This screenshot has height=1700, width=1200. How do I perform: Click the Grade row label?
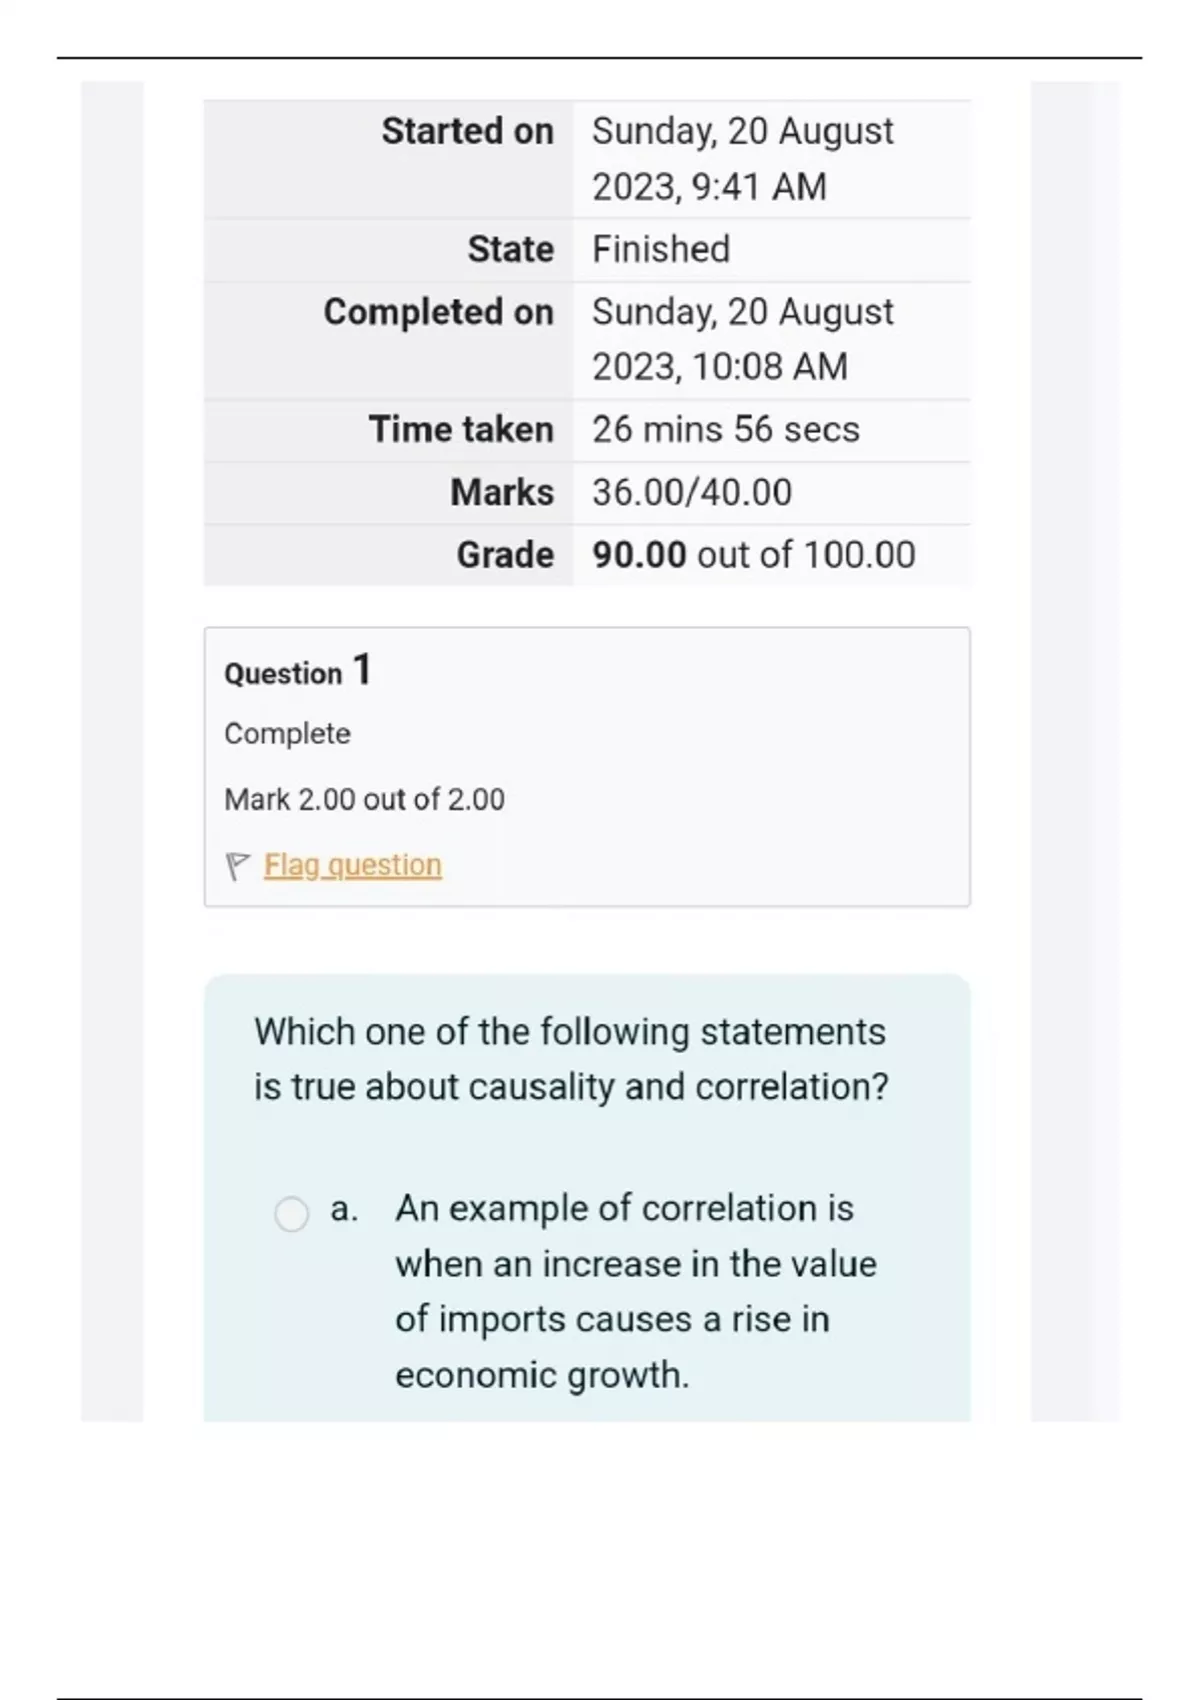[504, 555]
